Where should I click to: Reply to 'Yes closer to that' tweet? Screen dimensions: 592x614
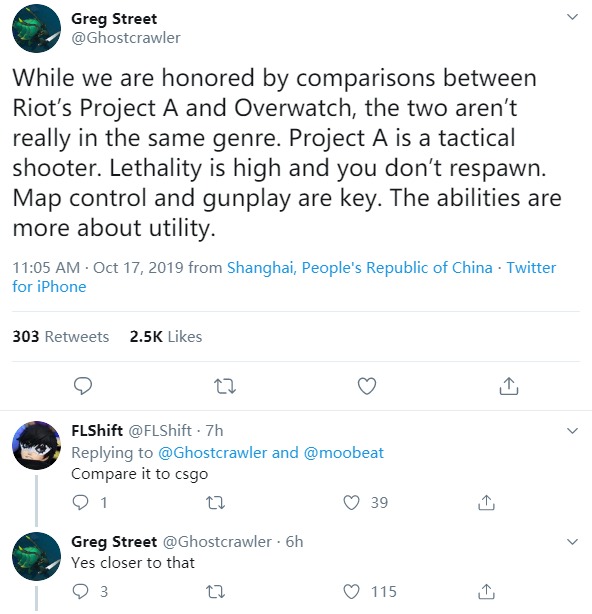81,591
